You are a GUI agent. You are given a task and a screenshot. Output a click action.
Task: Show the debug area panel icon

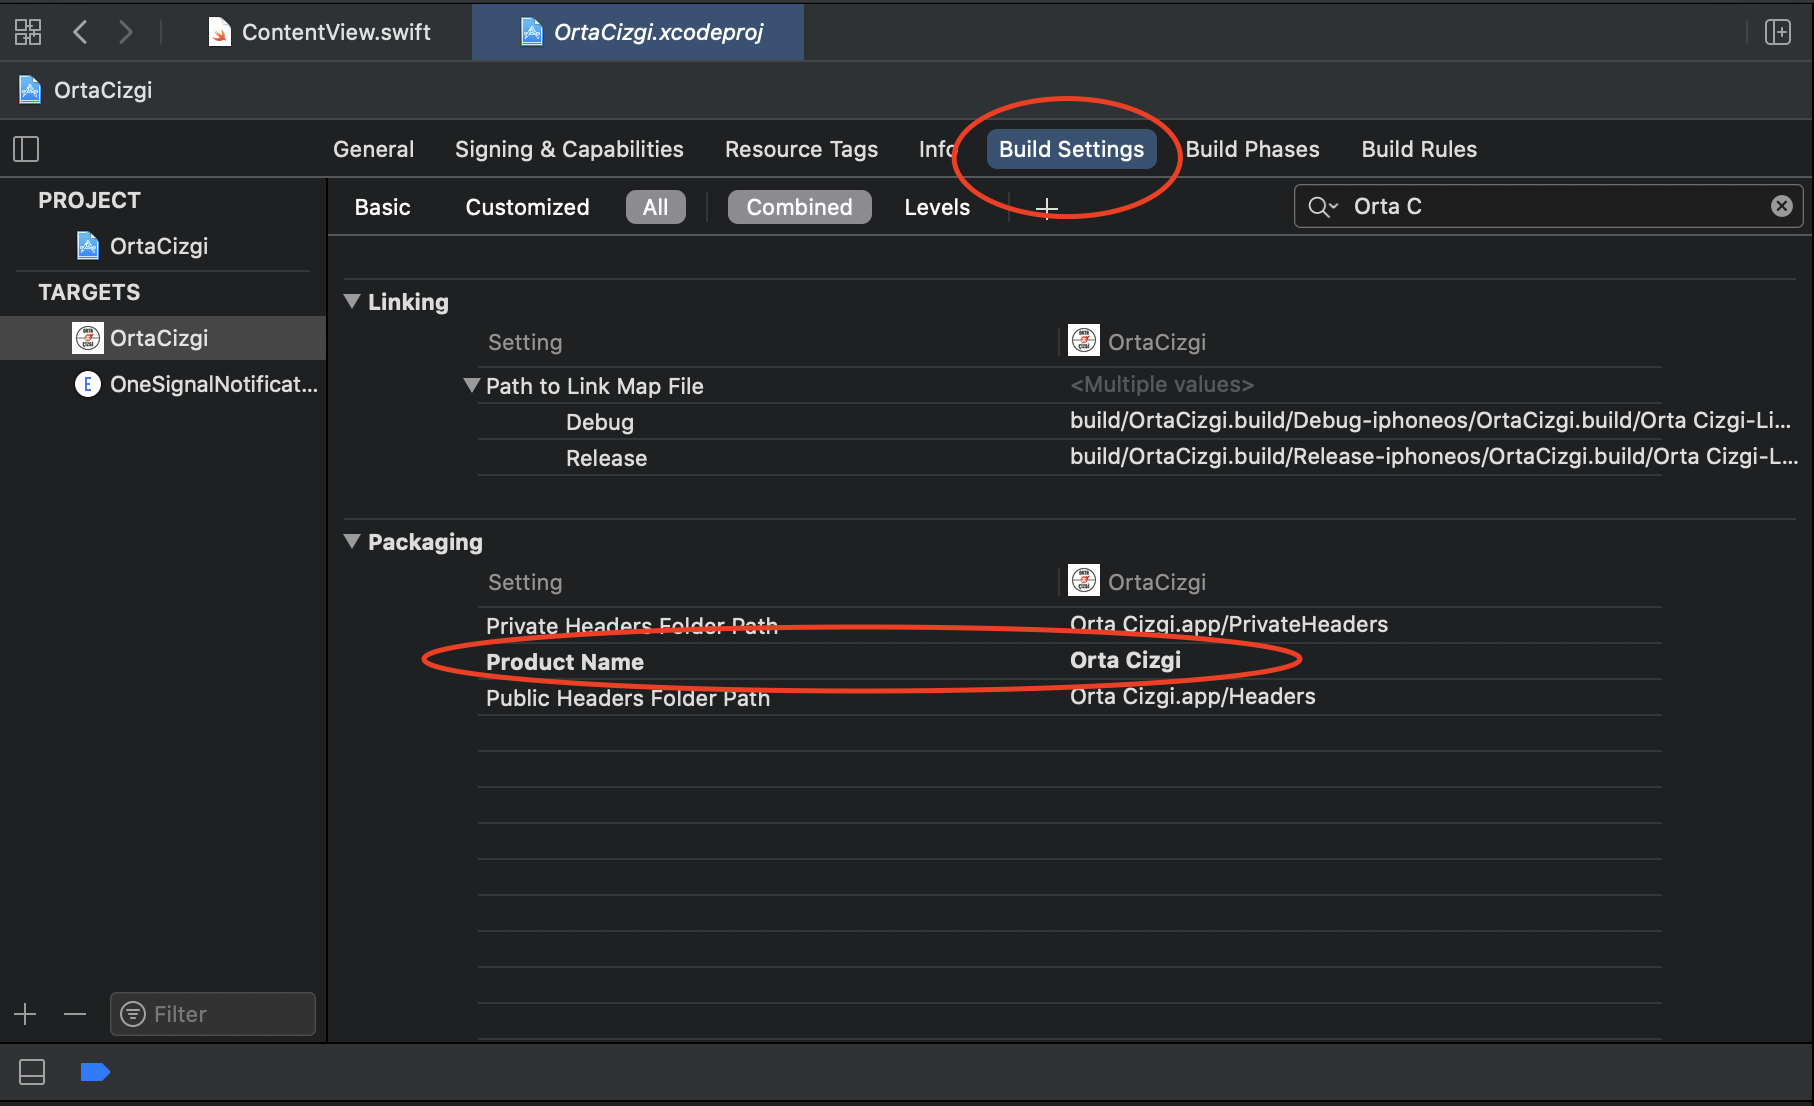pyautogui.click(x=32, y=1072)
